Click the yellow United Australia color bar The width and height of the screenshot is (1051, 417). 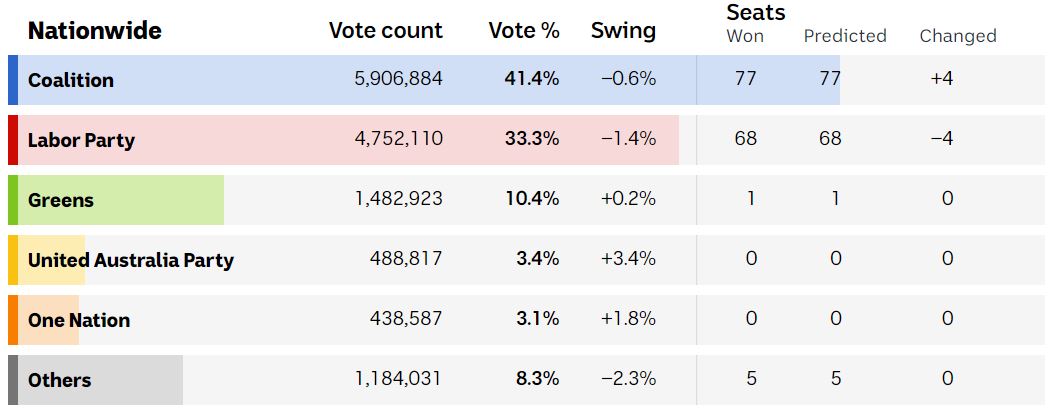click(x=12, y=260)
